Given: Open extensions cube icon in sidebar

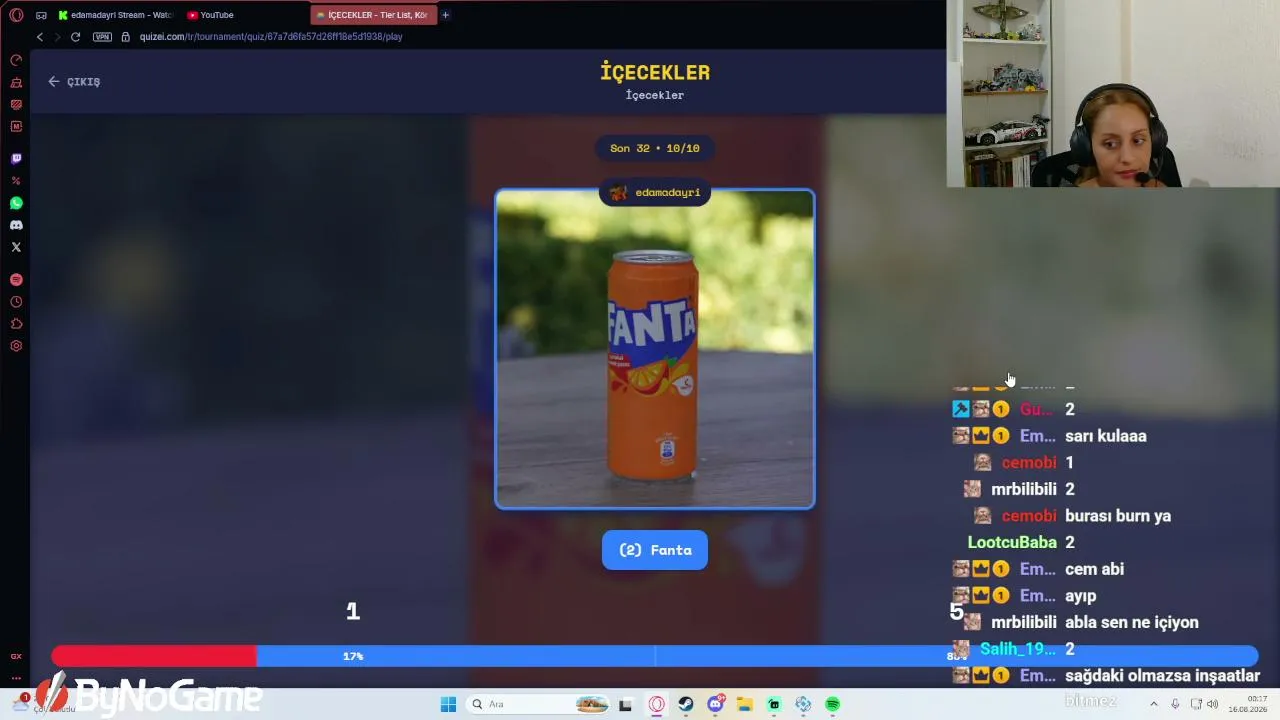Looking at the screenshot, I should point(16,324).
